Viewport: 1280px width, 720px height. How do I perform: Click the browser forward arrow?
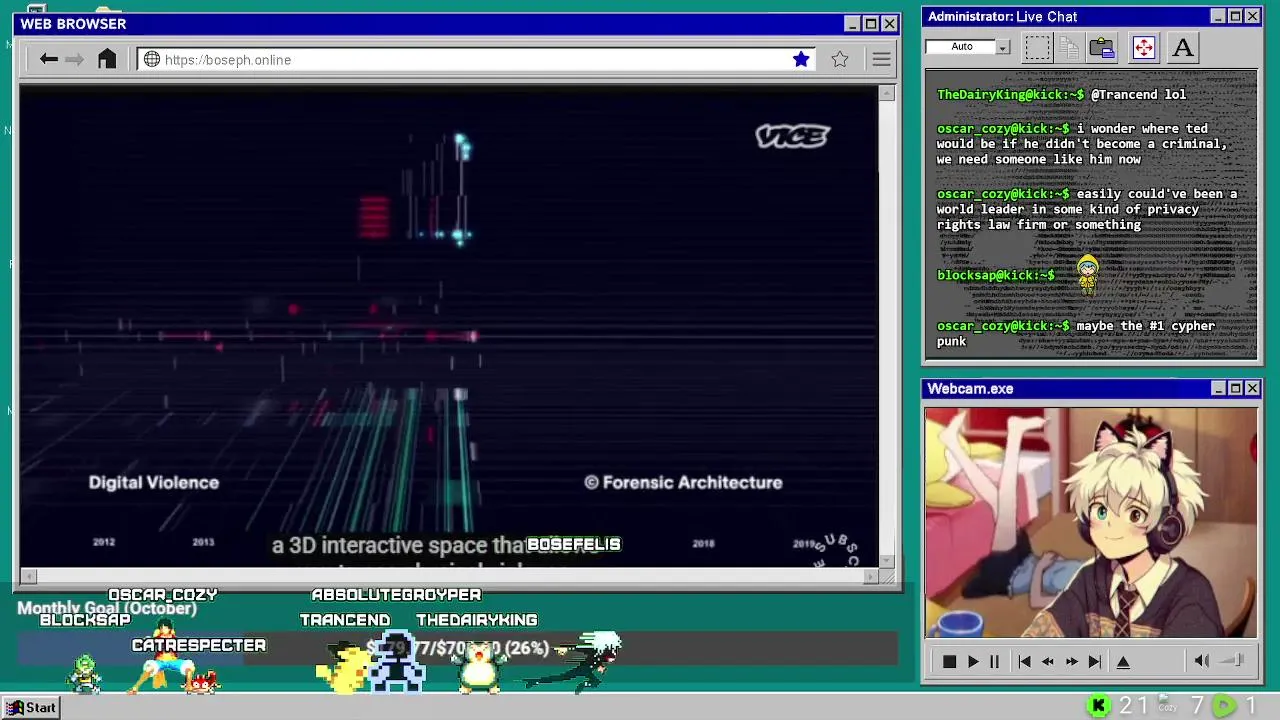coord(75,59)
